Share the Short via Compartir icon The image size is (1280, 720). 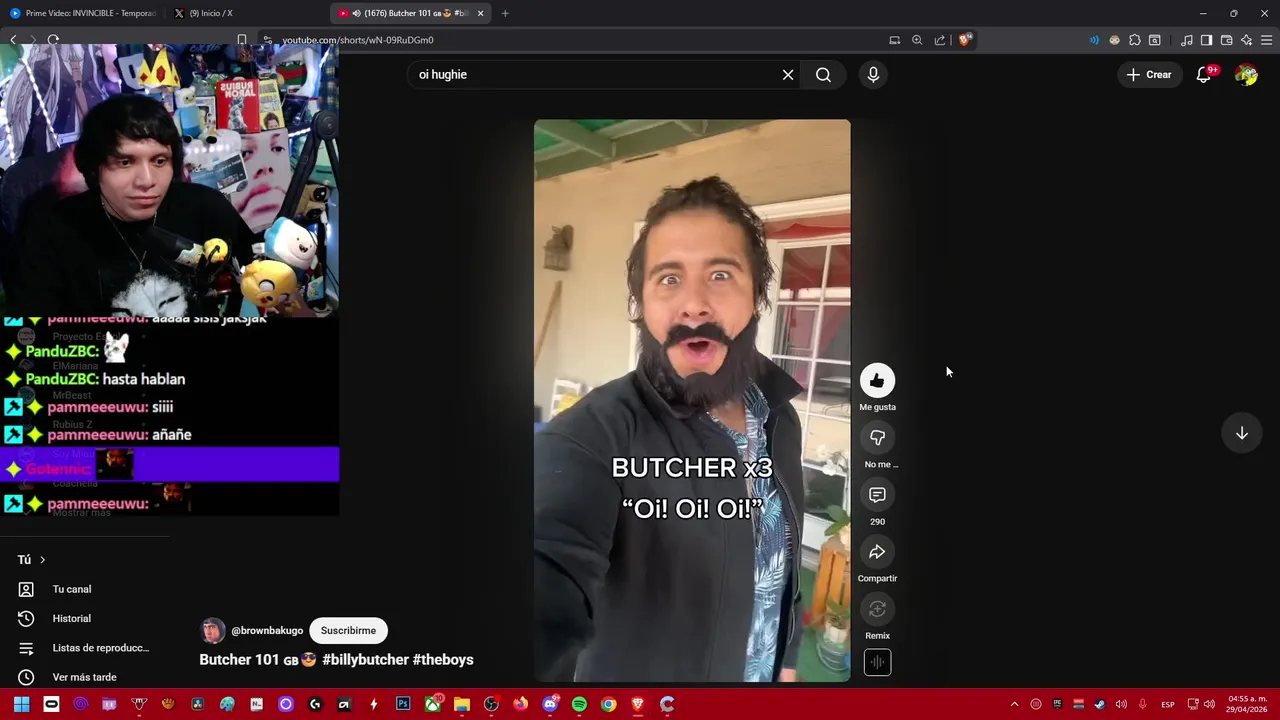(877, 552)
